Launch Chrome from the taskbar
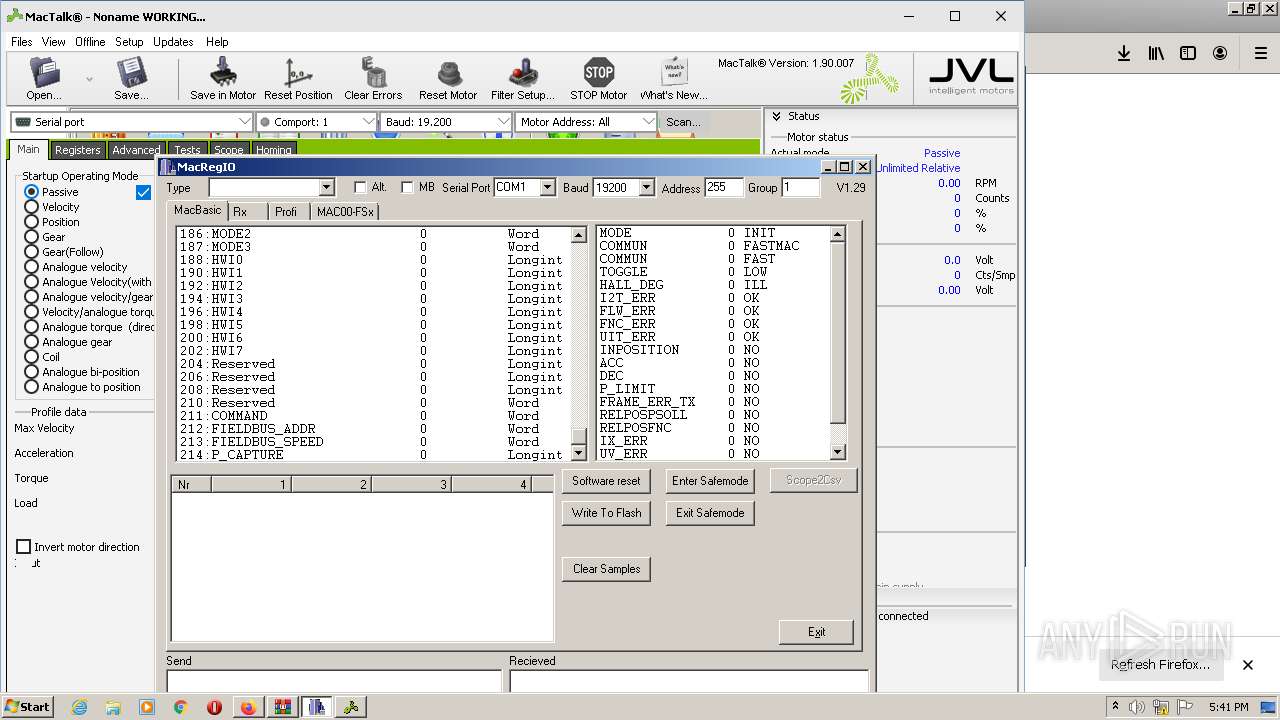Image resolution: width=1280 pixels, height=720 pixels. [181, 707]
